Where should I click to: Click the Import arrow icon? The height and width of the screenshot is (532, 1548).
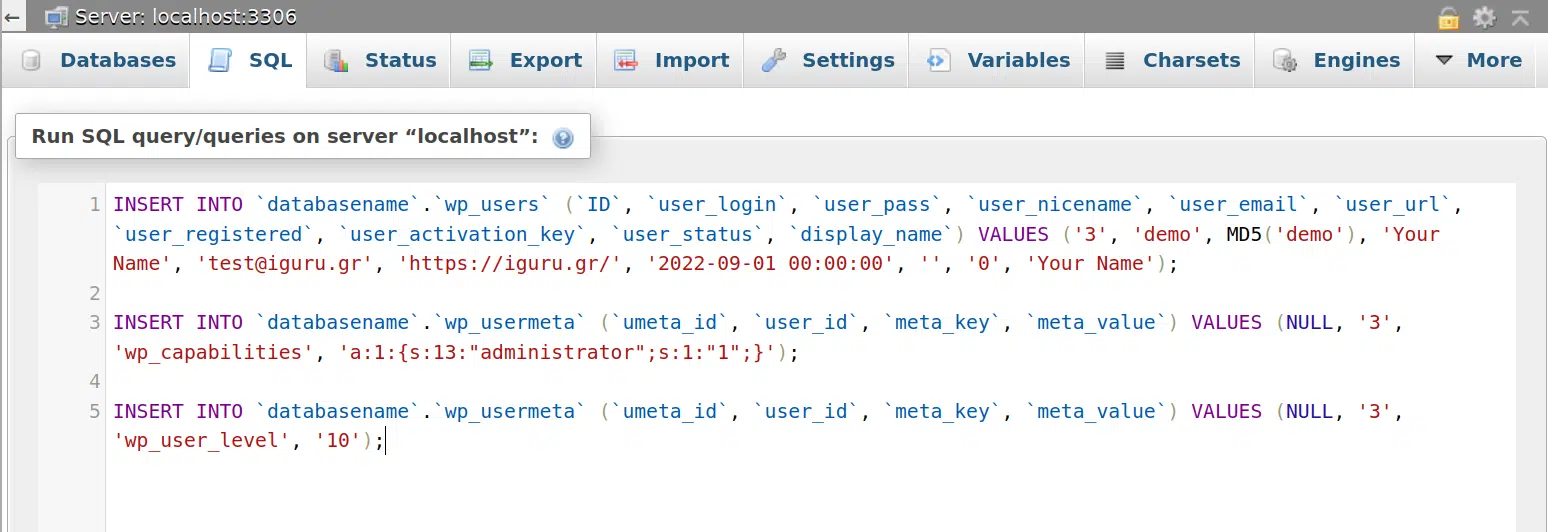pos(626,60)
